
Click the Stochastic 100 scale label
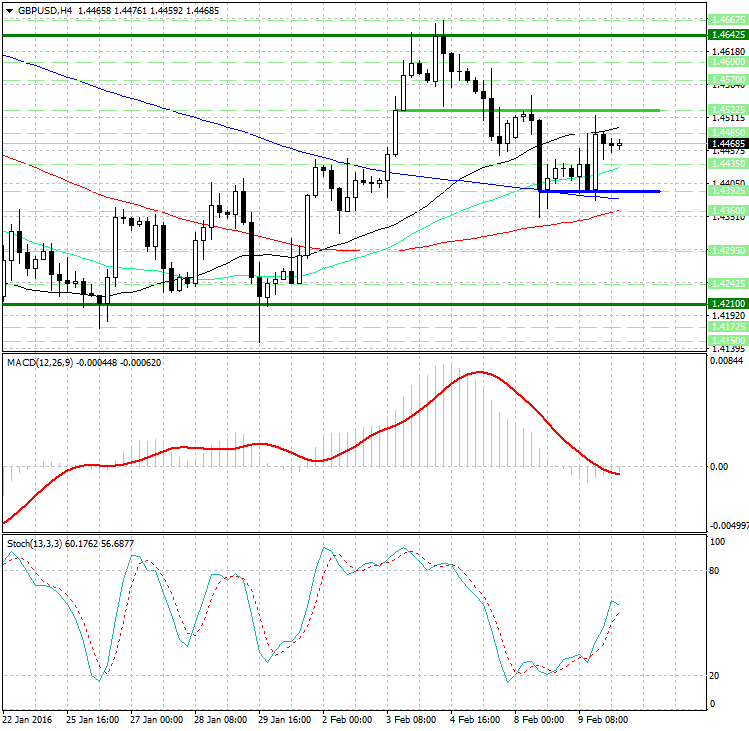pos(717,542)
